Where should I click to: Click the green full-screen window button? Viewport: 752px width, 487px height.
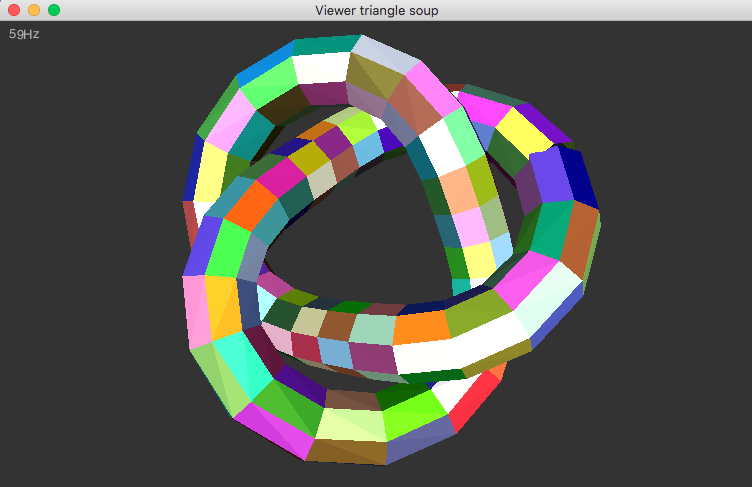(54, 10)
